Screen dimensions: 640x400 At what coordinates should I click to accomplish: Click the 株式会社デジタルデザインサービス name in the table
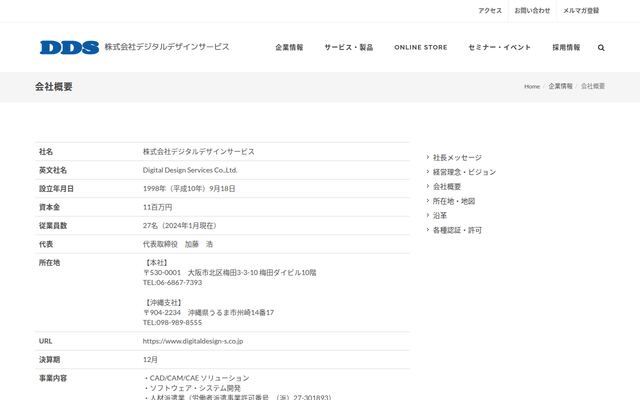pyautogui.click(x=198, y=151)
